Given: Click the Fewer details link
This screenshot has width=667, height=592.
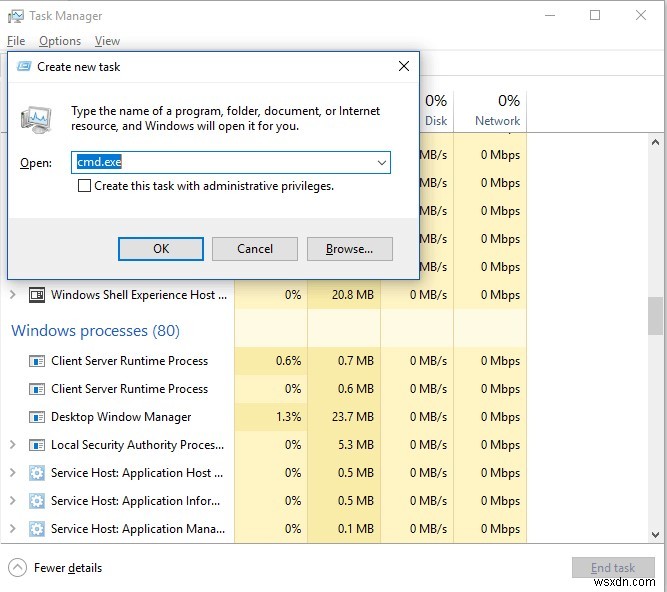Looking at the screenshot, I should pyautogui.click(x=68, y=568).
